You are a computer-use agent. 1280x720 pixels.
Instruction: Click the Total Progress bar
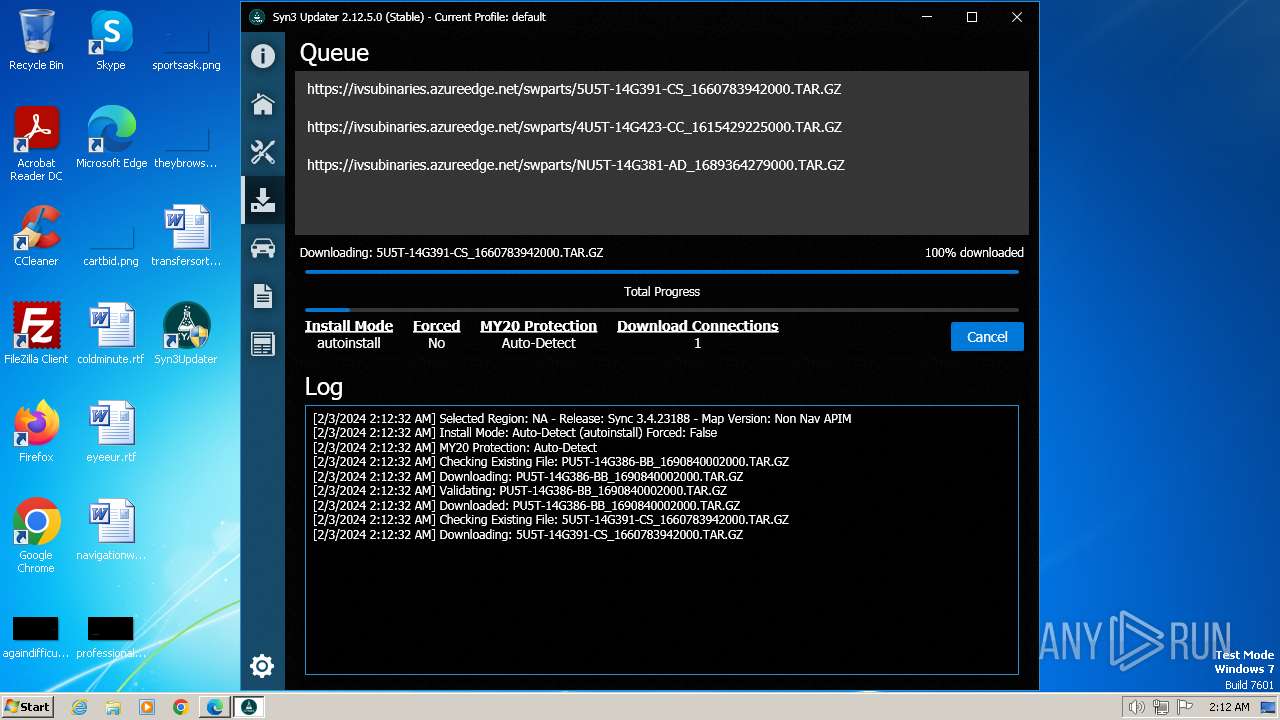coord(662,310)
